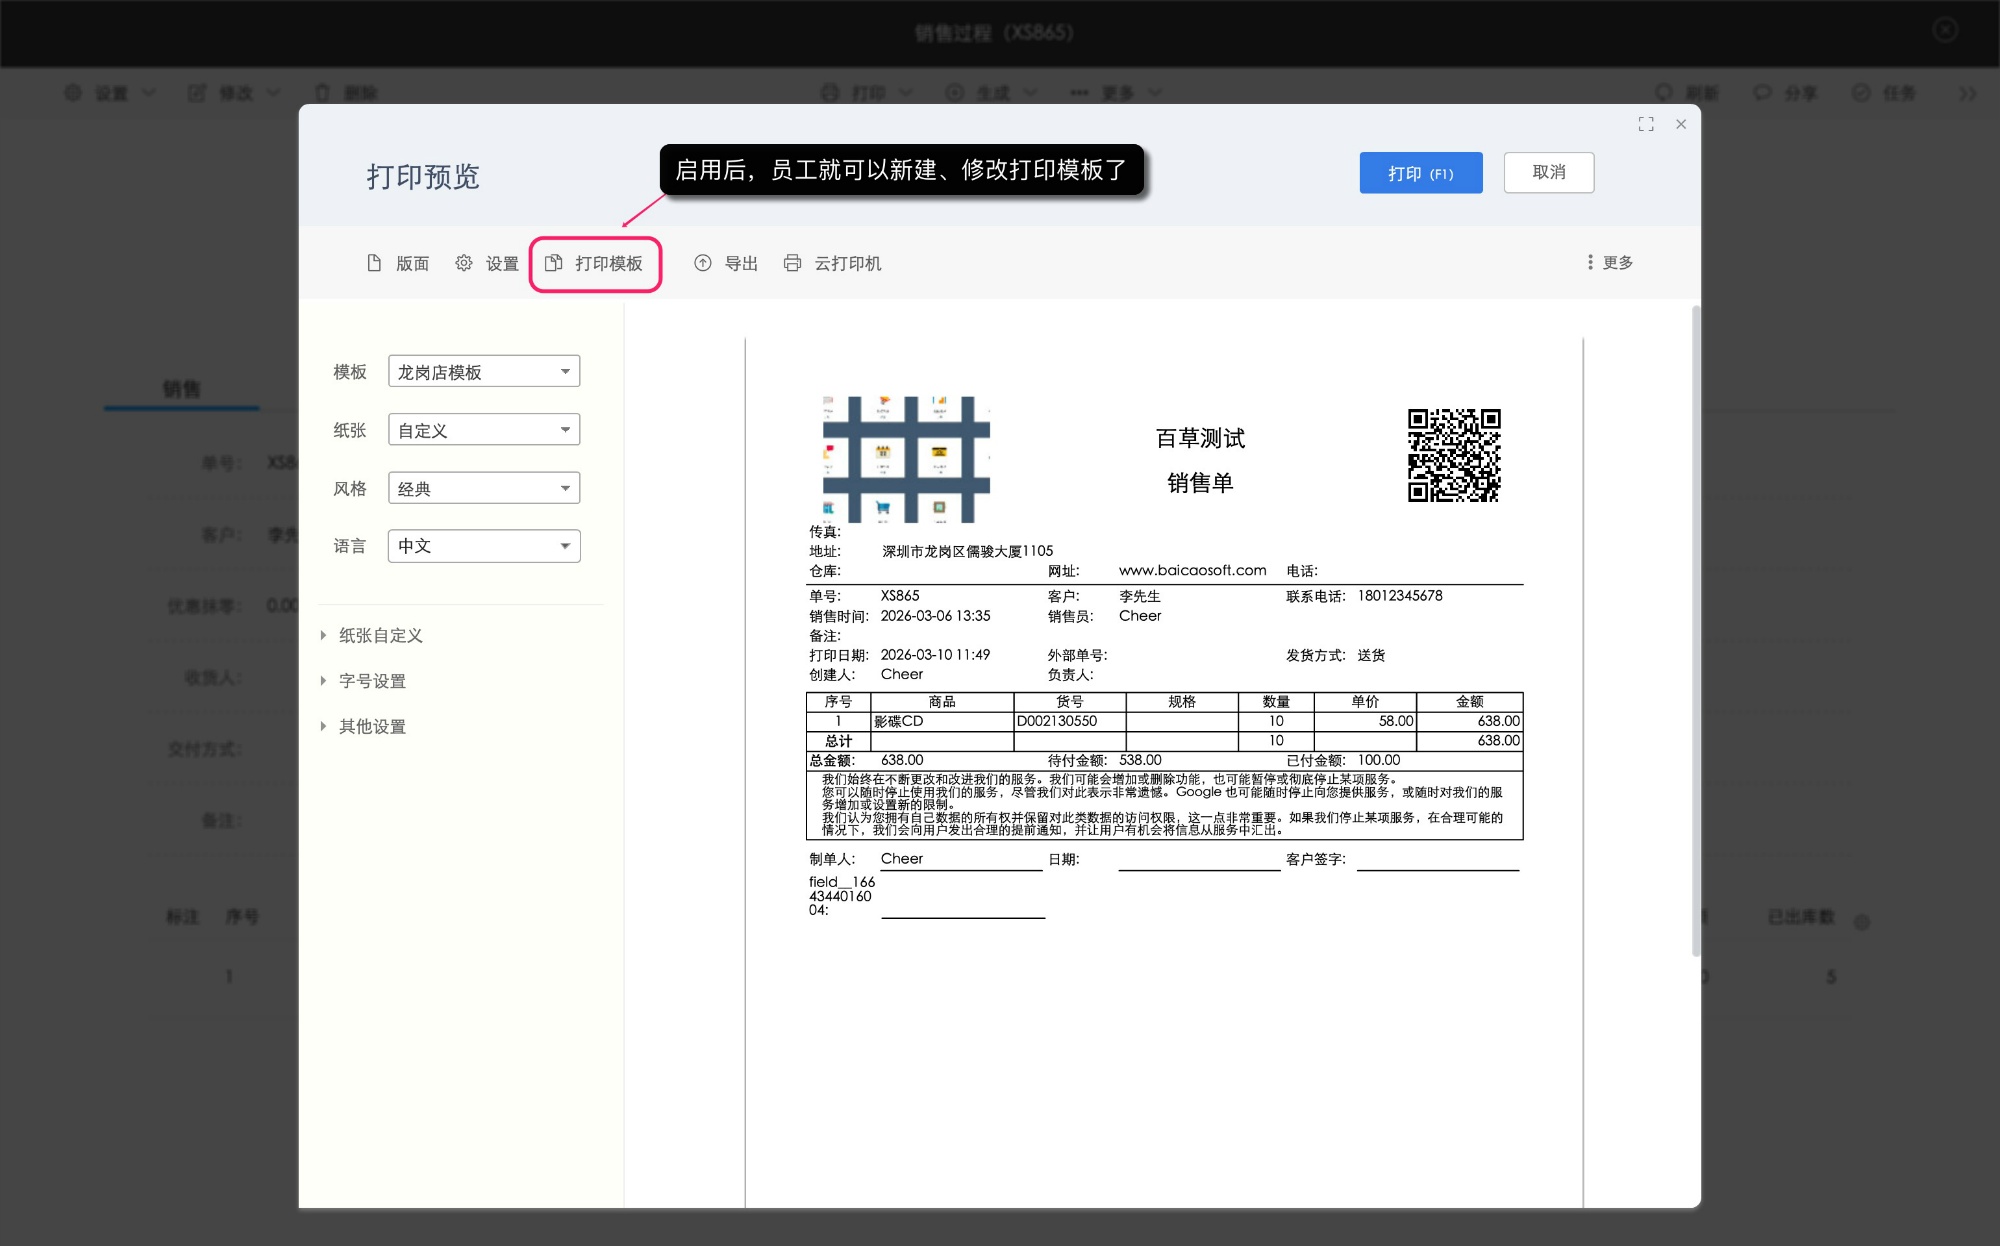The width and height of the screenshot is (2000, 1246).
Task: Click the 设置 icon in the preview toolbar
Action: tap(486, 263)
